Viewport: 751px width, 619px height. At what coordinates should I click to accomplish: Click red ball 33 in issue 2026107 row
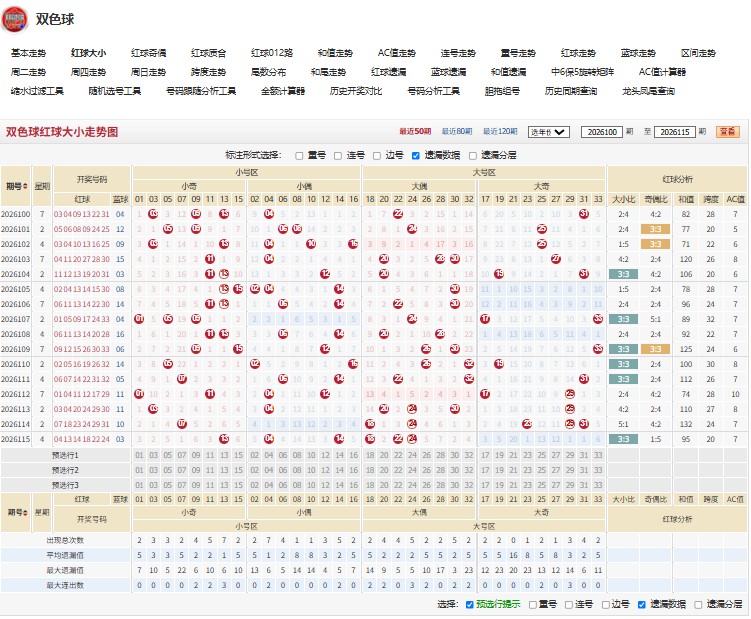598,319
